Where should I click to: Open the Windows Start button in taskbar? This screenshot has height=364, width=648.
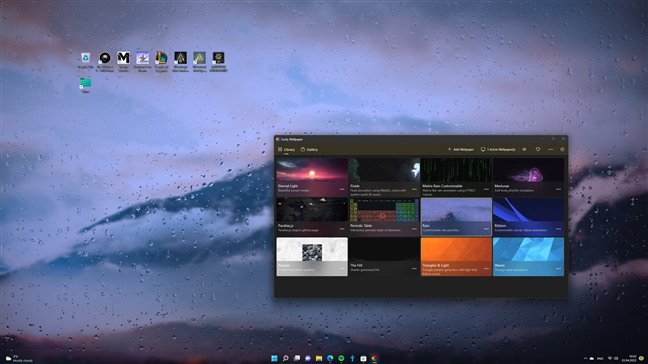tap(274, 358)
